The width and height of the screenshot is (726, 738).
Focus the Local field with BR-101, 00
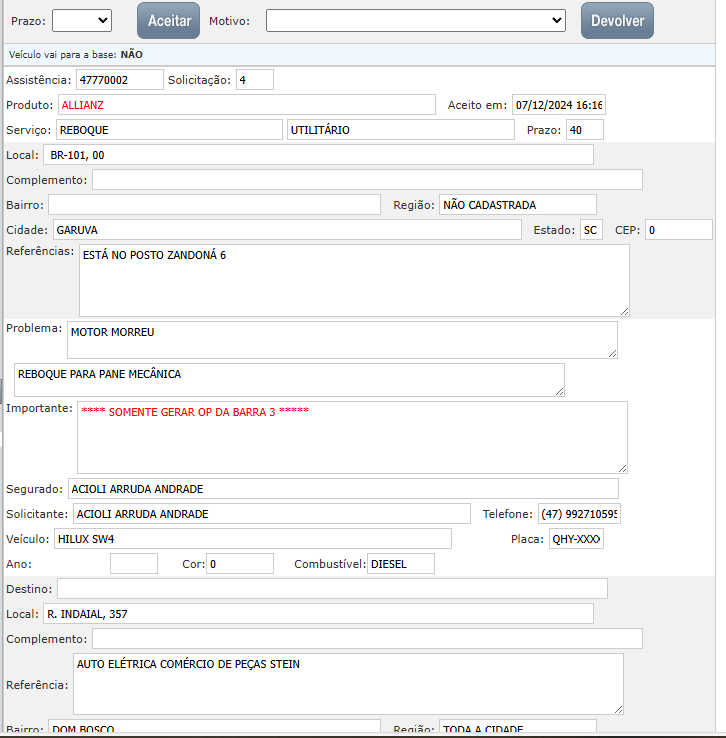[x=318, y=154]
